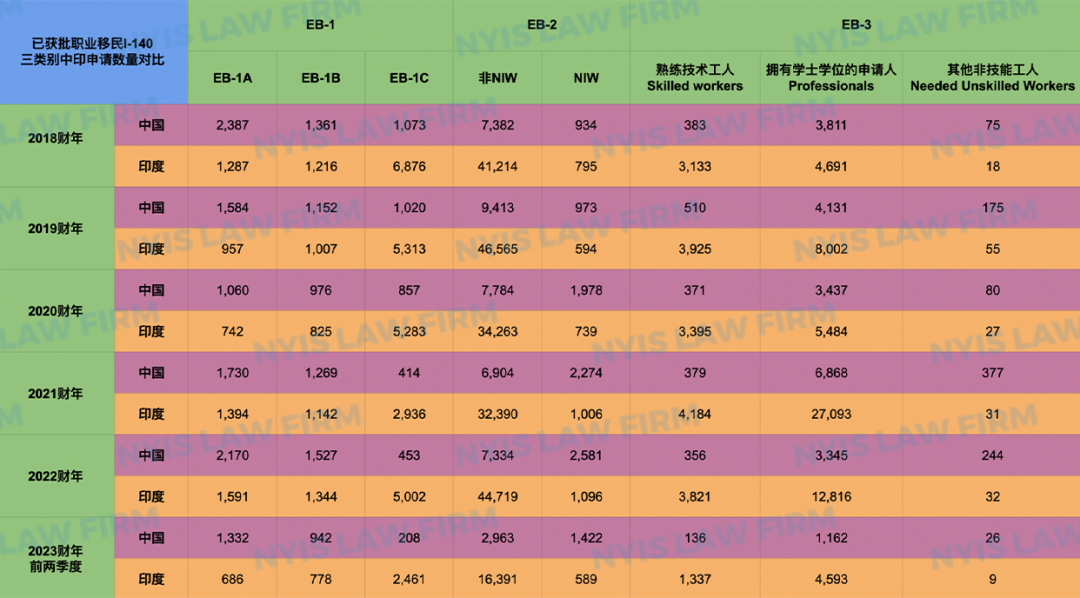This screenshot has width=1080, height=598.
Task: Select the 2022财年 row label
Action: (56, 476)
